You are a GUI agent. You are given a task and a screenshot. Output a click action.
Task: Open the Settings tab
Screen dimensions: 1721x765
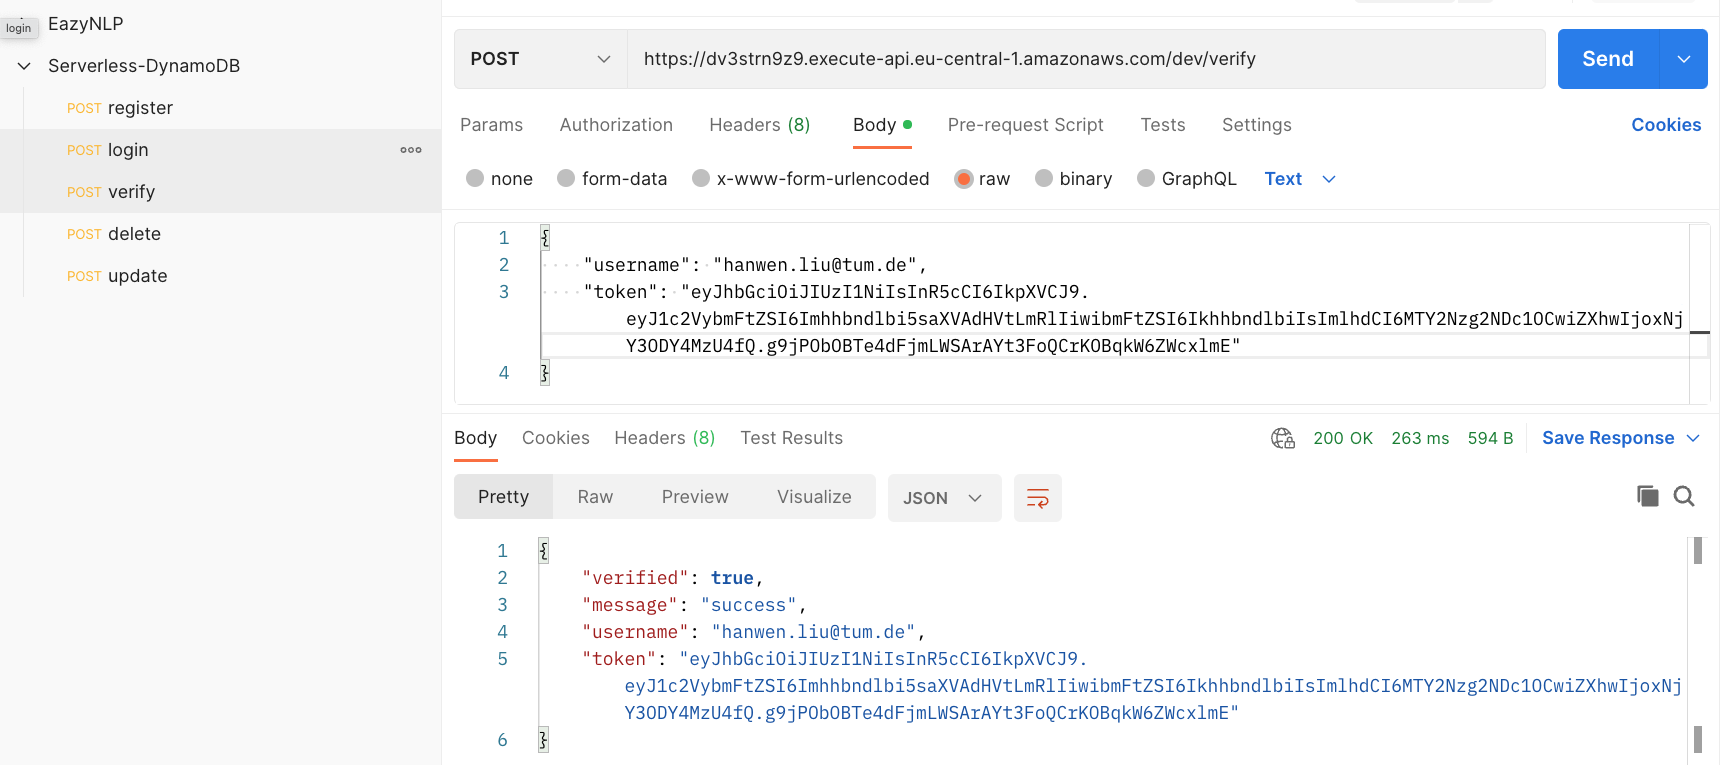click(x=1257, y=125)
